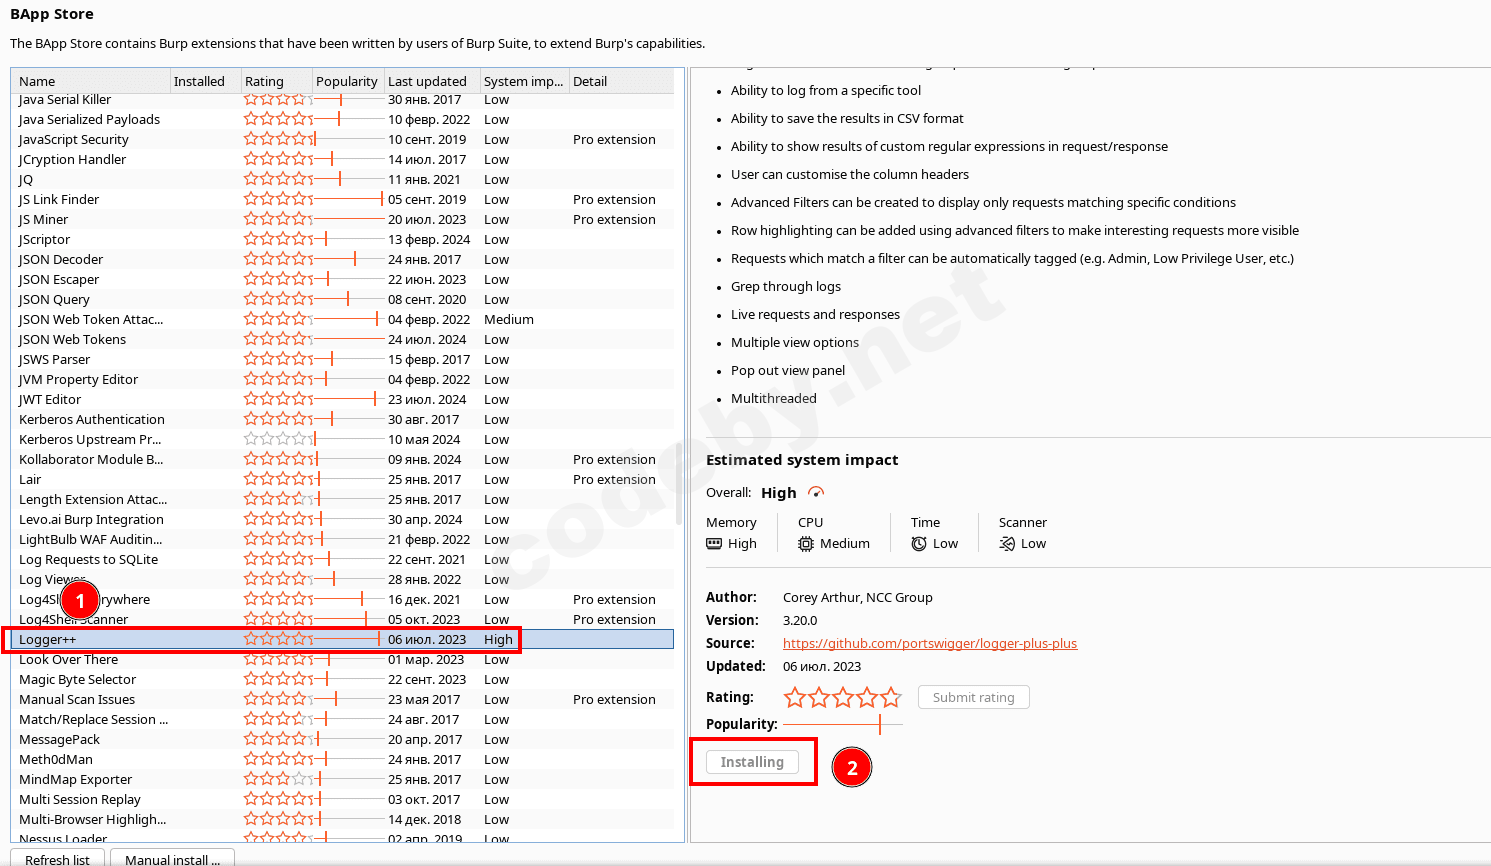The width and height of the screenshot is (1491, 866).
Task: Select the Meth0dMan extension
Action: pyautogui.click(x=342, y=759)
